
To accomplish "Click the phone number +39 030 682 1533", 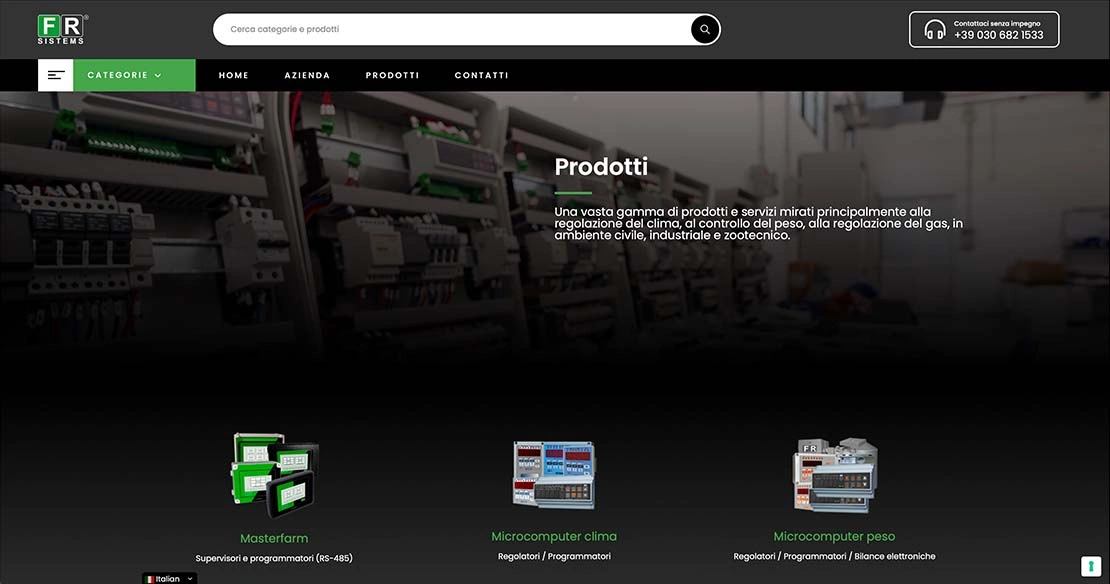I will tap(998, 35).
